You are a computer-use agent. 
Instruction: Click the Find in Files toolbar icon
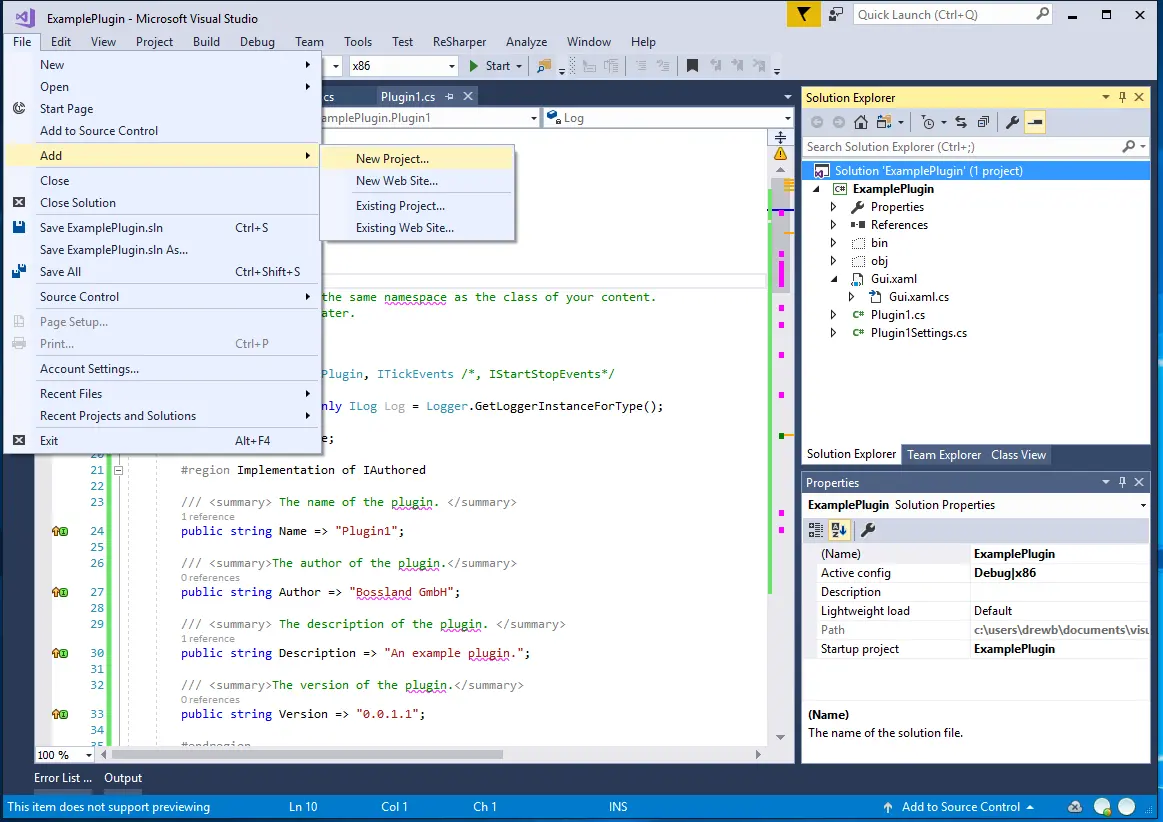pyautogui.click(x=544, y=66)
